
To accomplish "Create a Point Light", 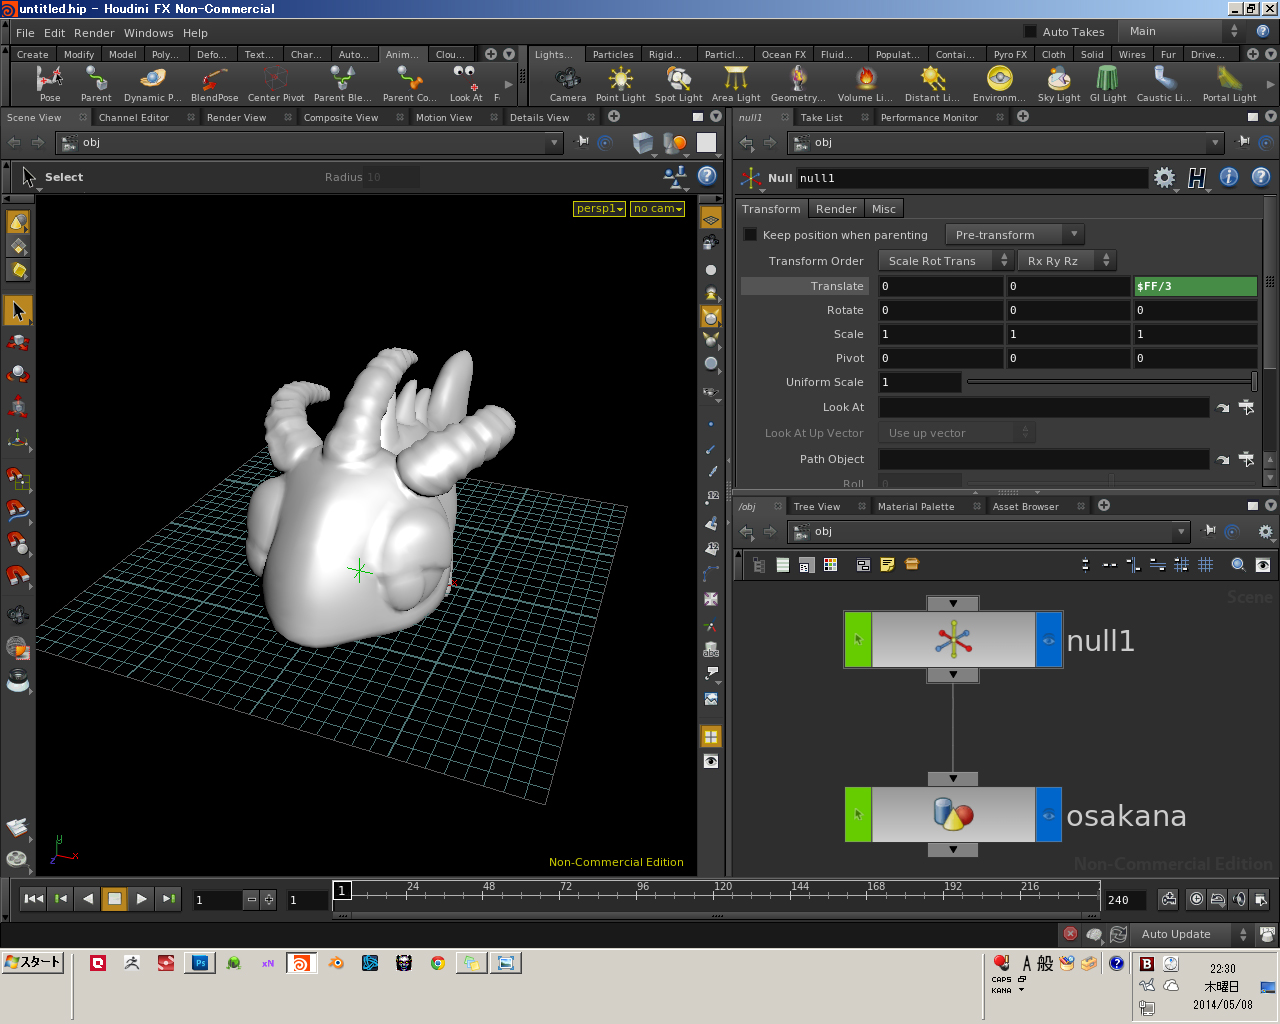I will pyautogui.click(x=620, y=84).
